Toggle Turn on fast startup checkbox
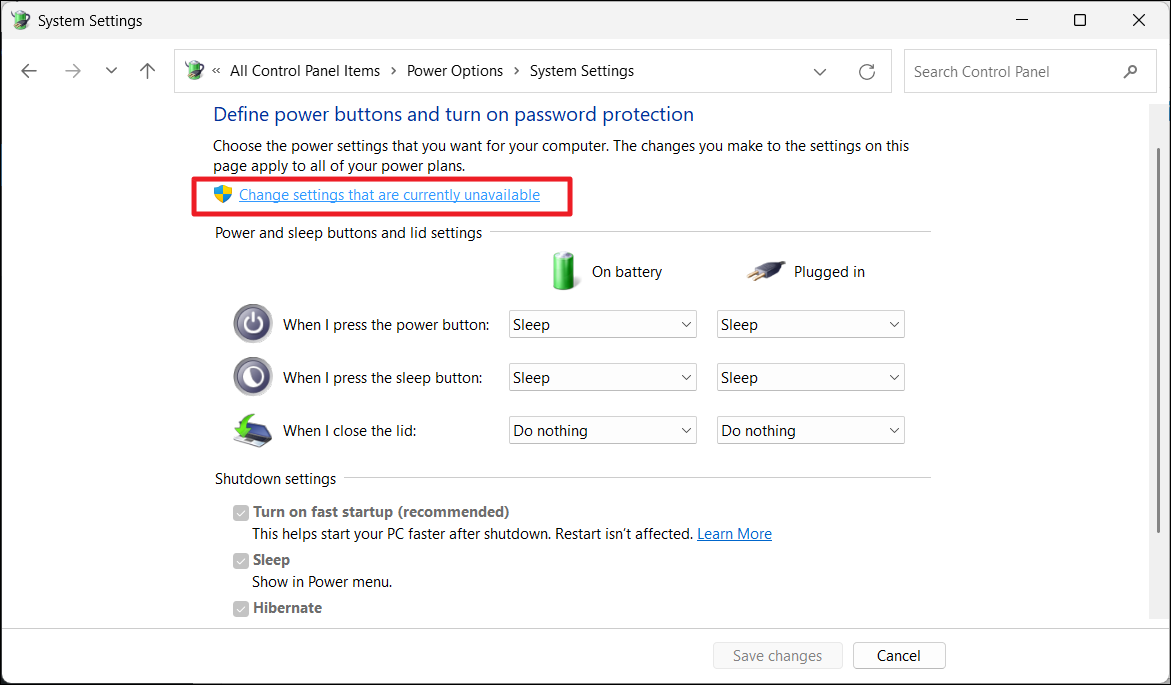The height and width of the screenshot is (685, 1171). point(241,513)
